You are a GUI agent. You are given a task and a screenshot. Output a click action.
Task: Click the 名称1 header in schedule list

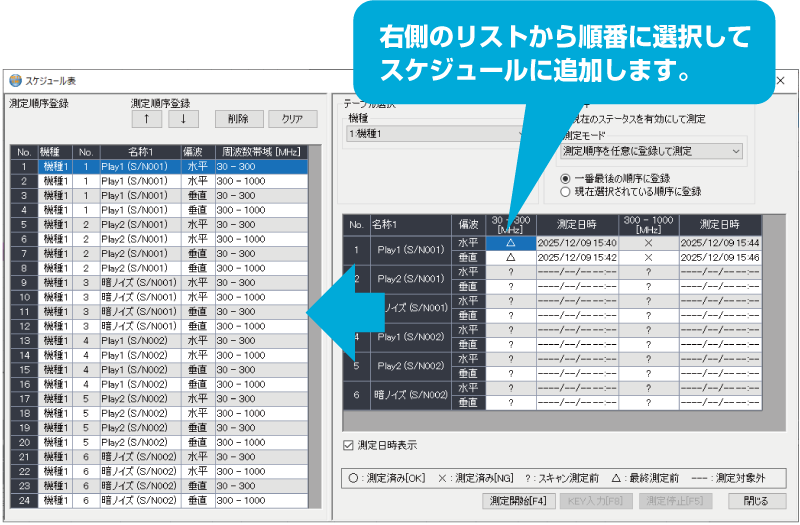pos(141,152)
